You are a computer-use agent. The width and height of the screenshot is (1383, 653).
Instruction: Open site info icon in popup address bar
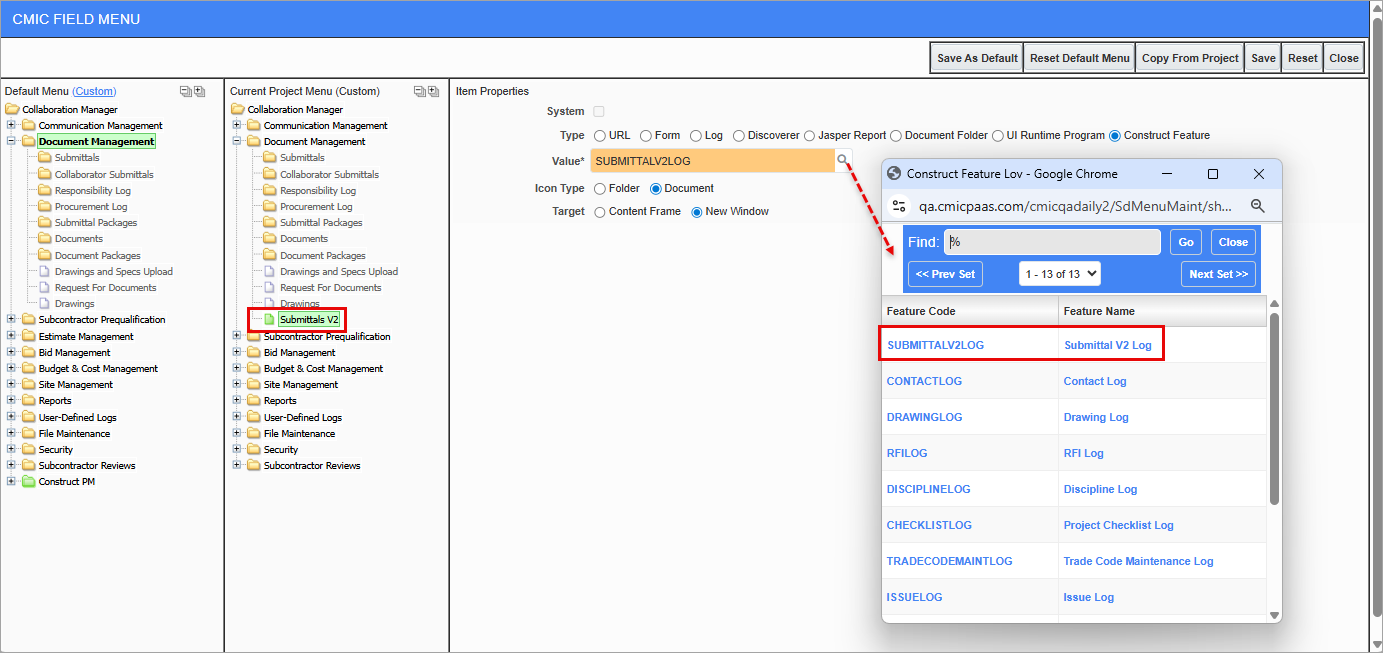[899, 206]
